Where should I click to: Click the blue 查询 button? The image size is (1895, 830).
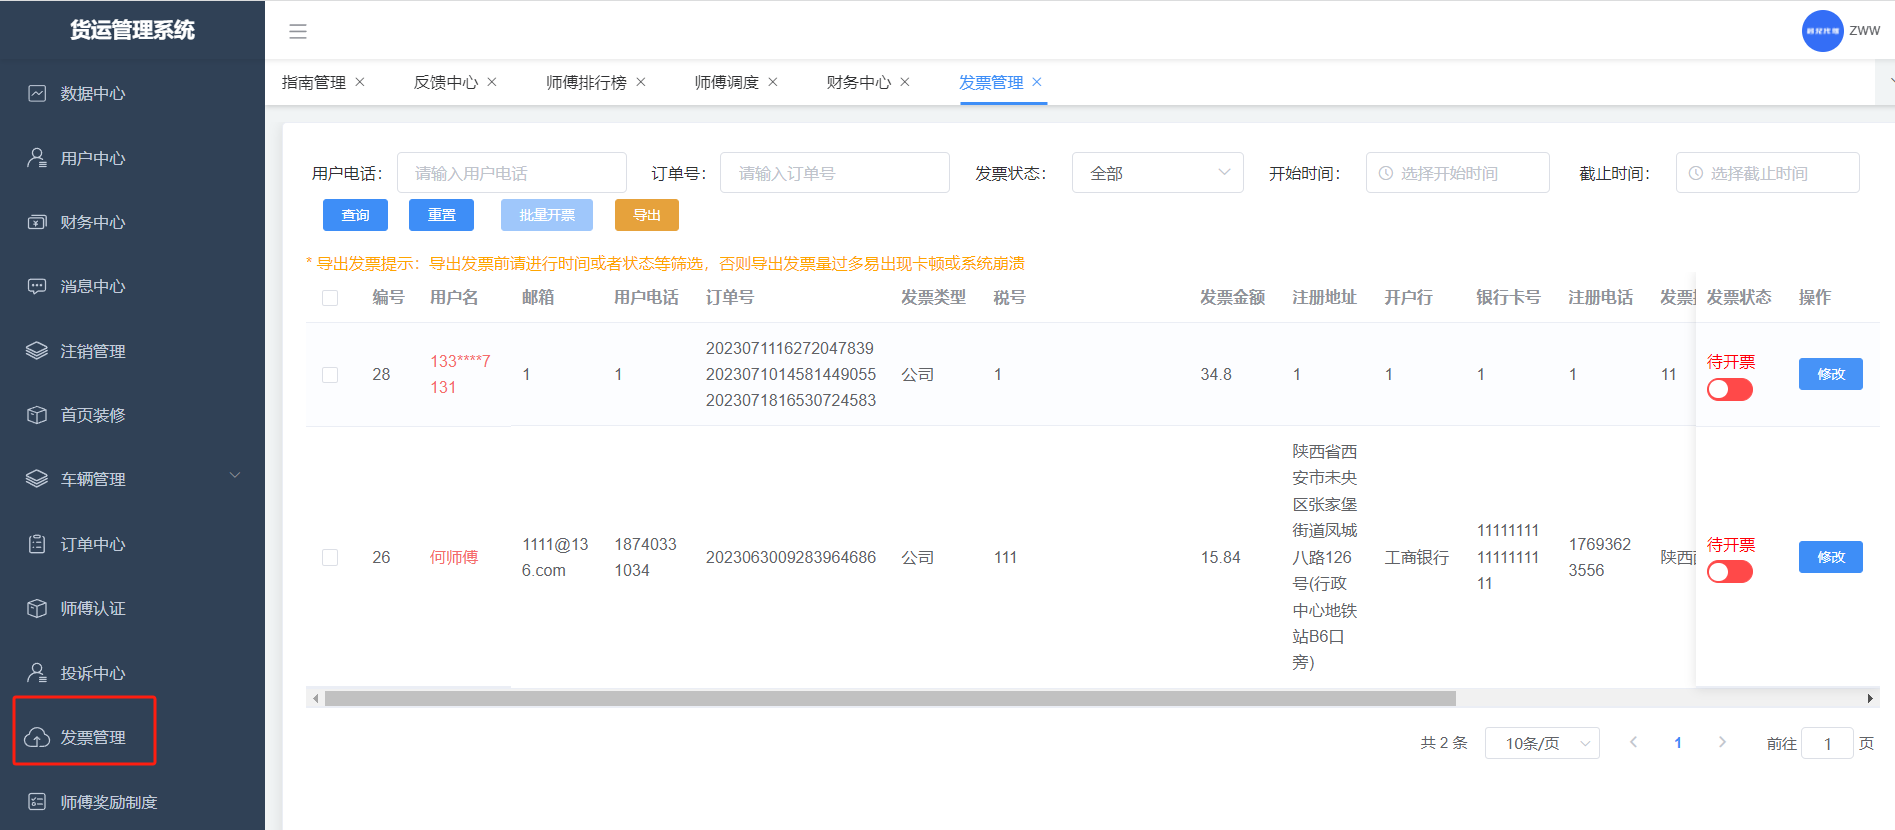pyautogui.click(x=355, y=215)
